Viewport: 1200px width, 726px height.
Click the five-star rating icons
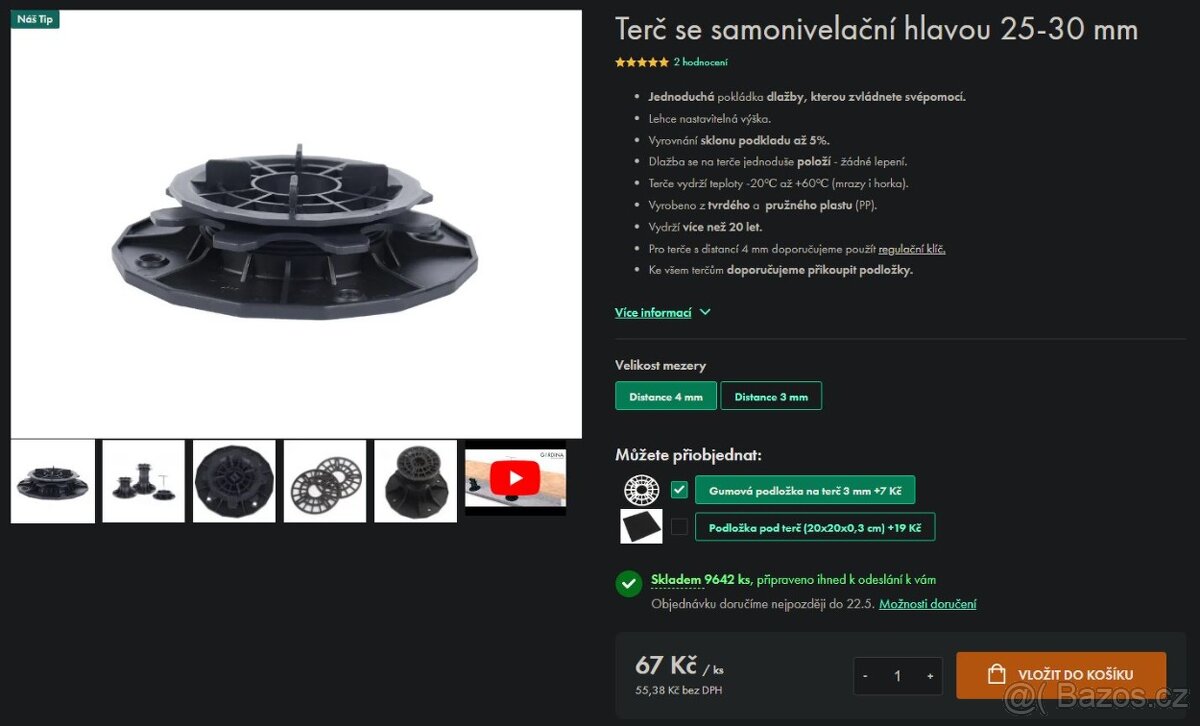pyautogui.click(x=642, y=62)
